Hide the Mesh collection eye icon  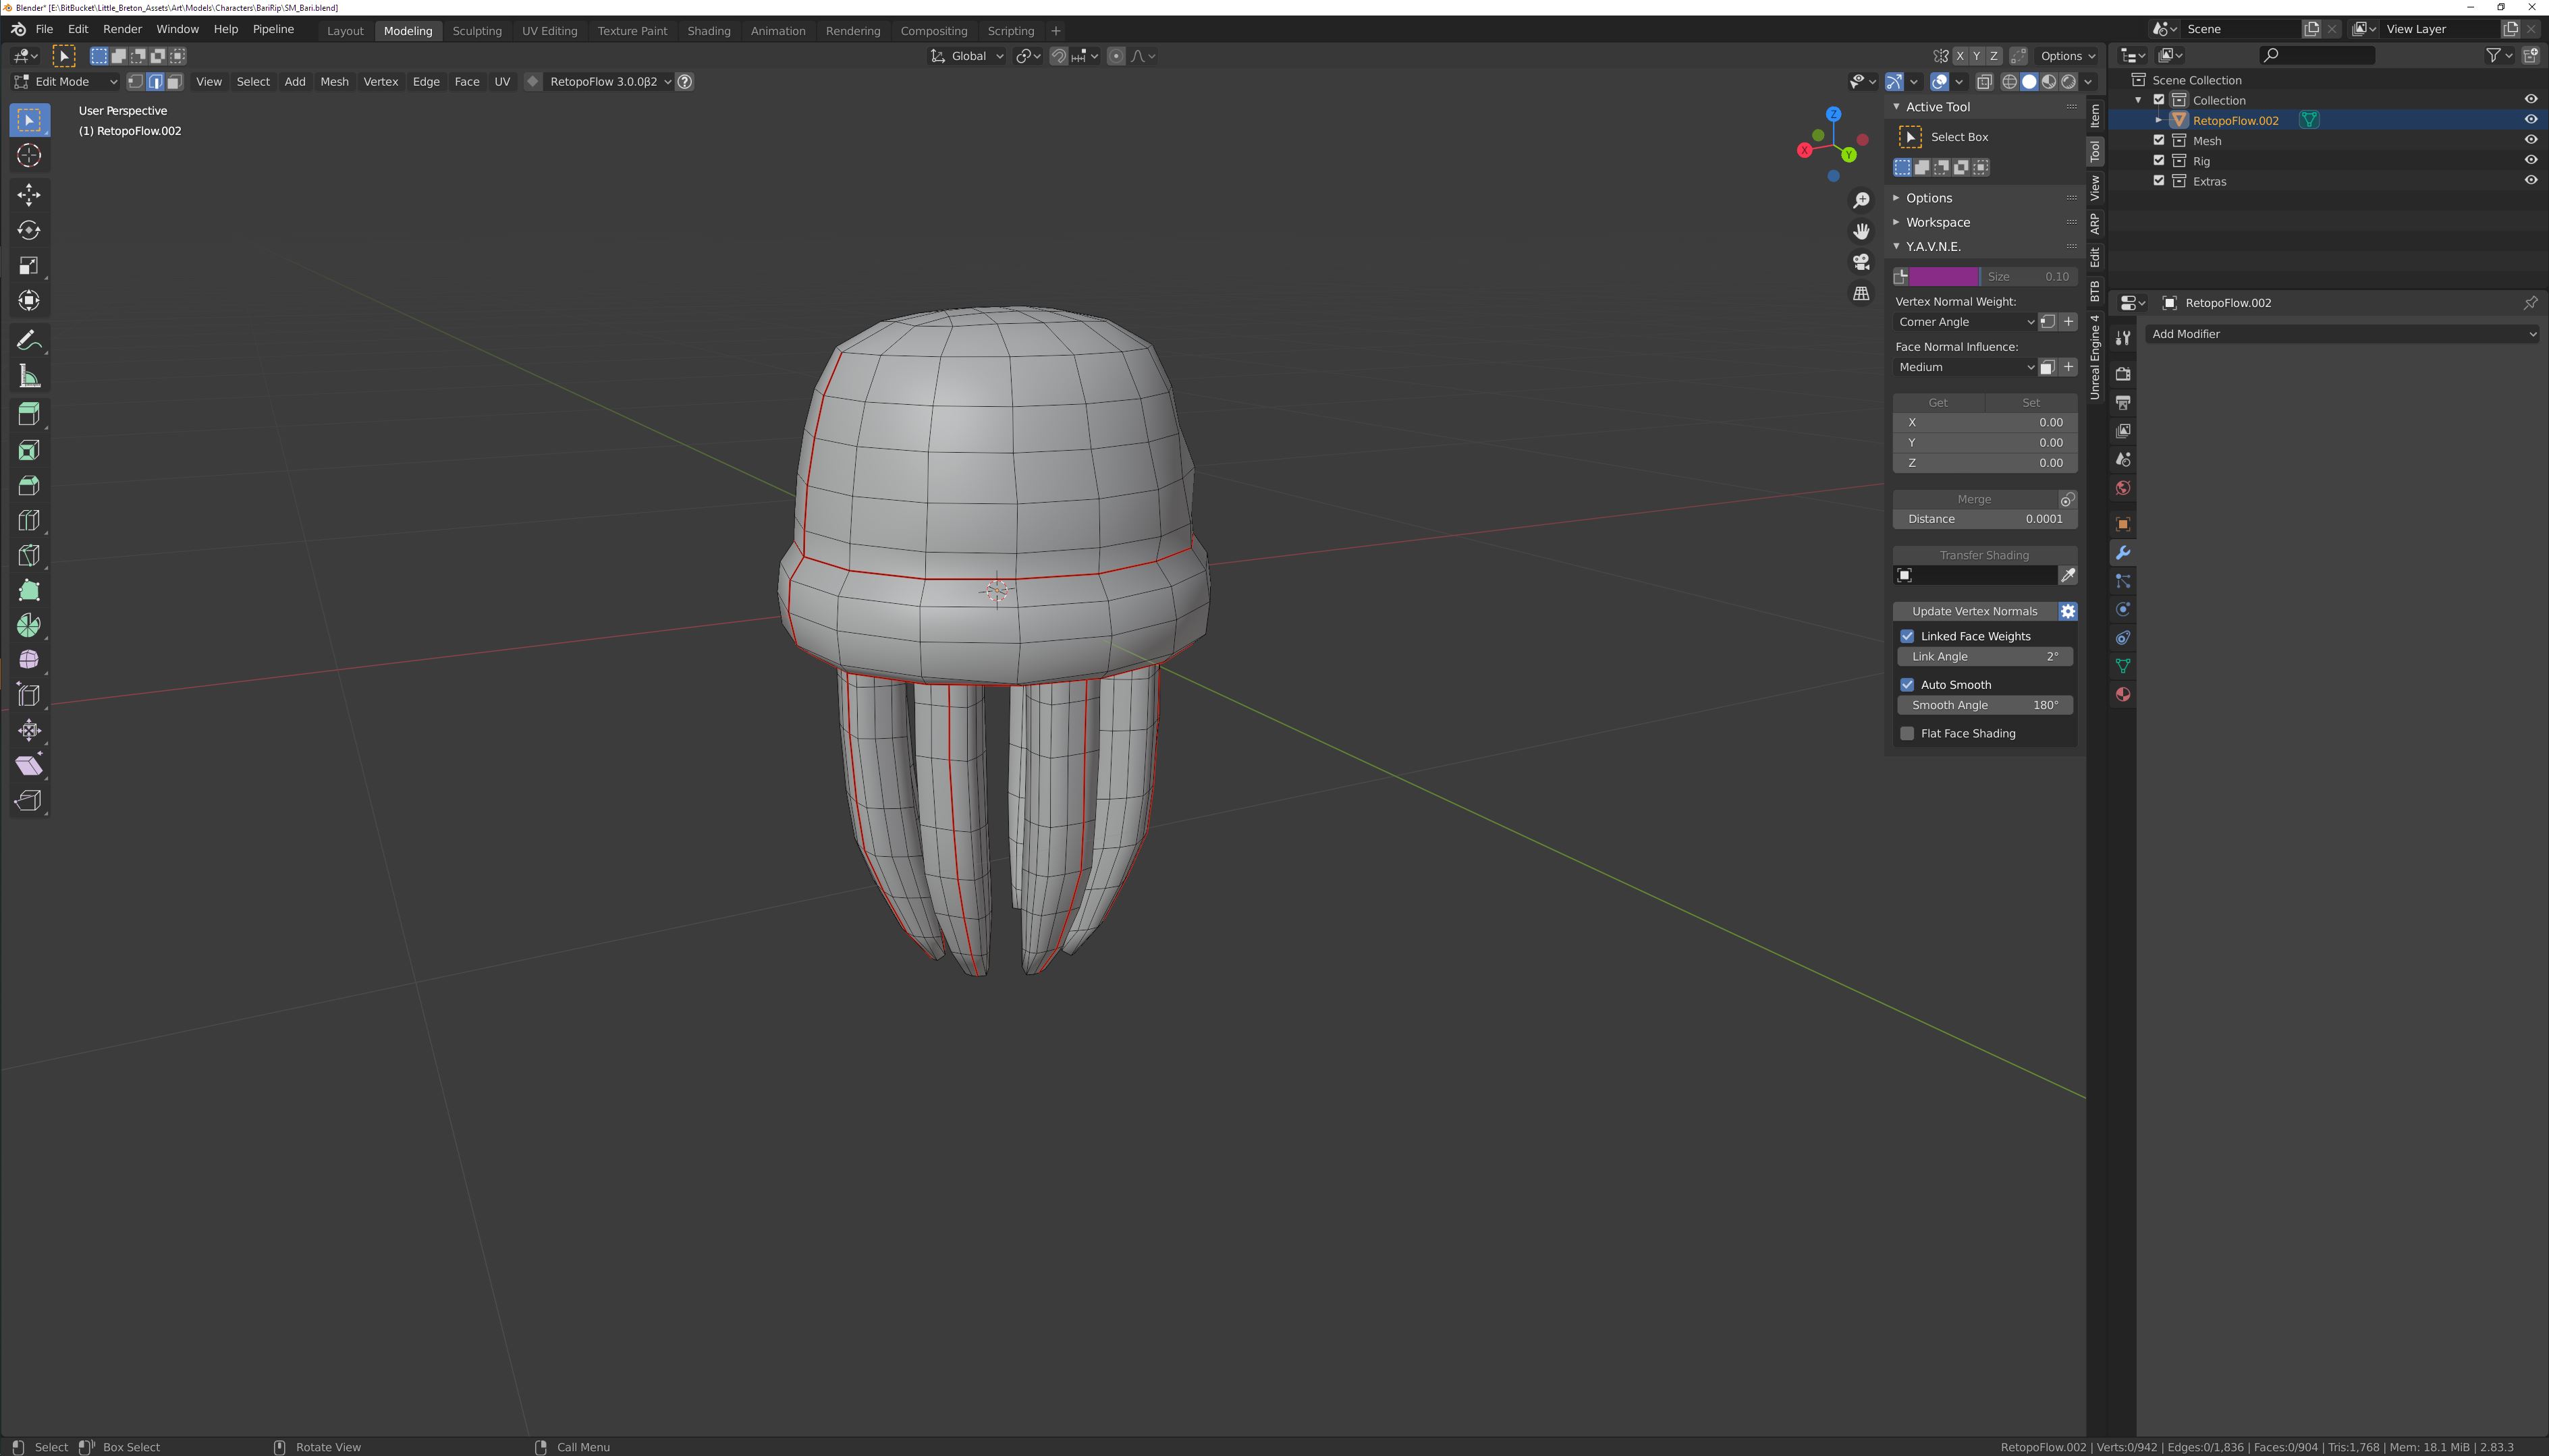pos(2531,140)
